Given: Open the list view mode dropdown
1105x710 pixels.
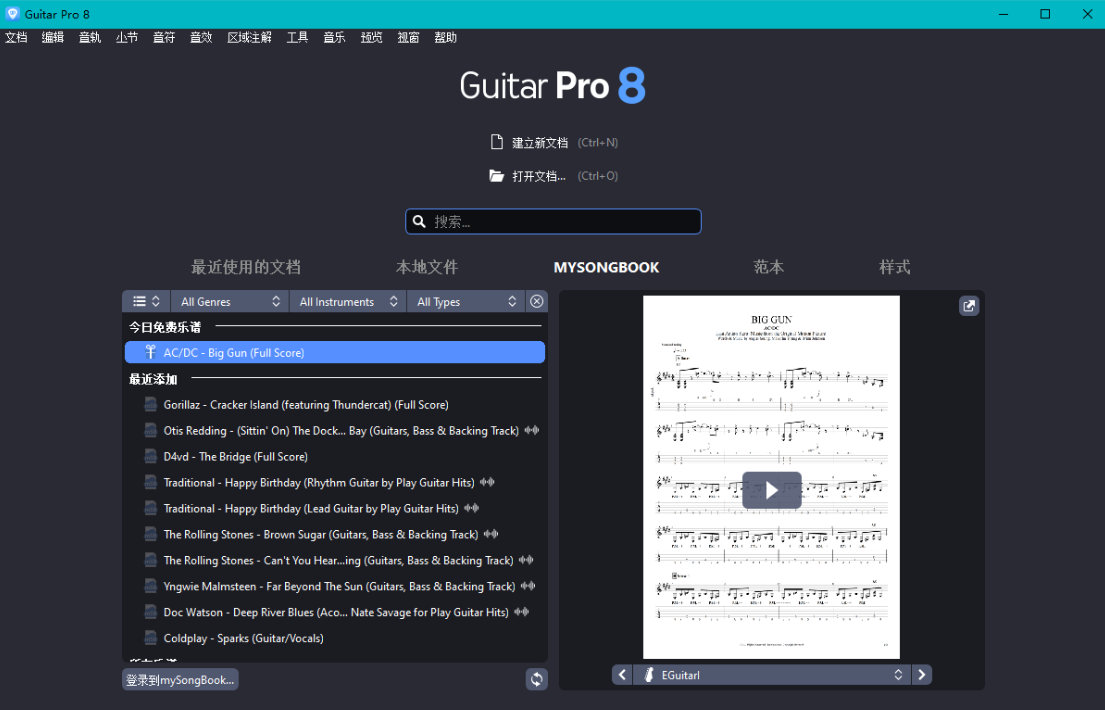Looking at the screenshot, I should click(x=147, y=302).
